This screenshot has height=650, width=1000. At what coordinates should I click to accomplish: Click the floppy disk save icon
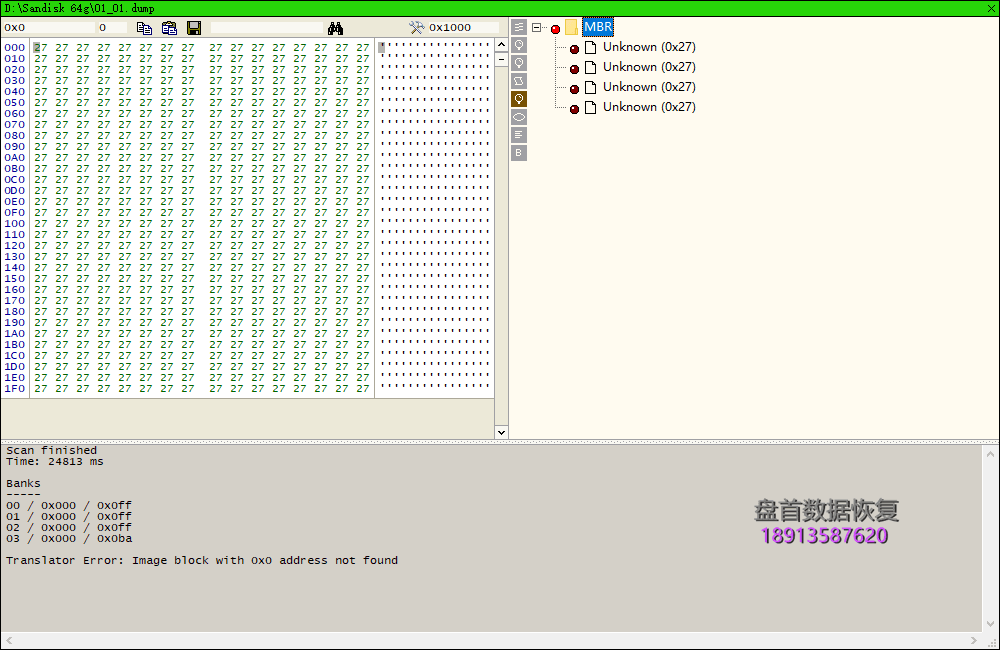(194, 28)
